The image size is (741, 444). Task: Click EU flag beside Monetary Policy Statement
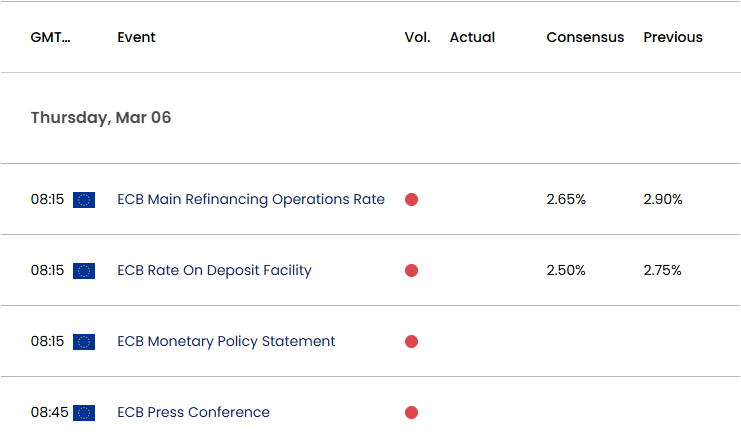click(x=84, y=342)
